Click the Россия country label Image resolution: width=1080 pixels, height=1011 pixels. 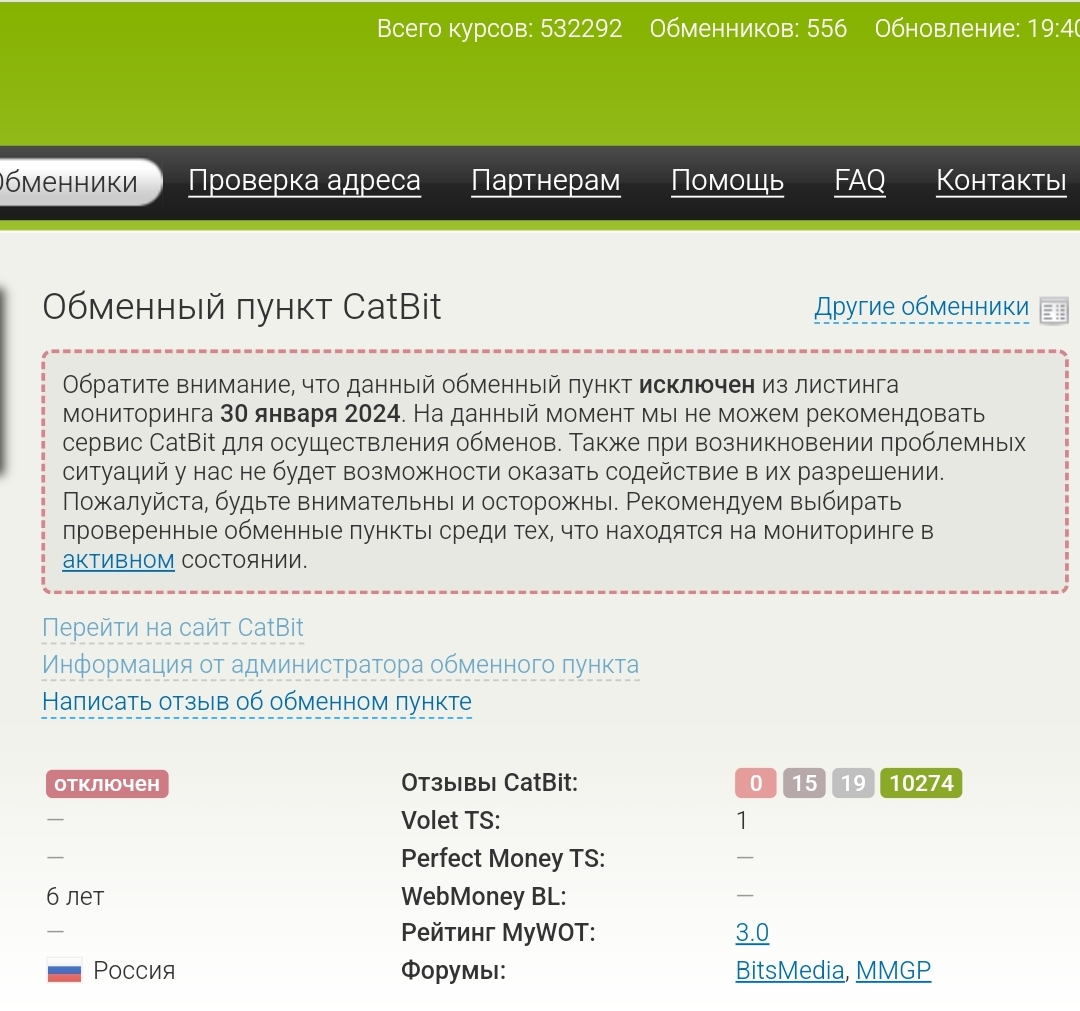click(134, 970)
